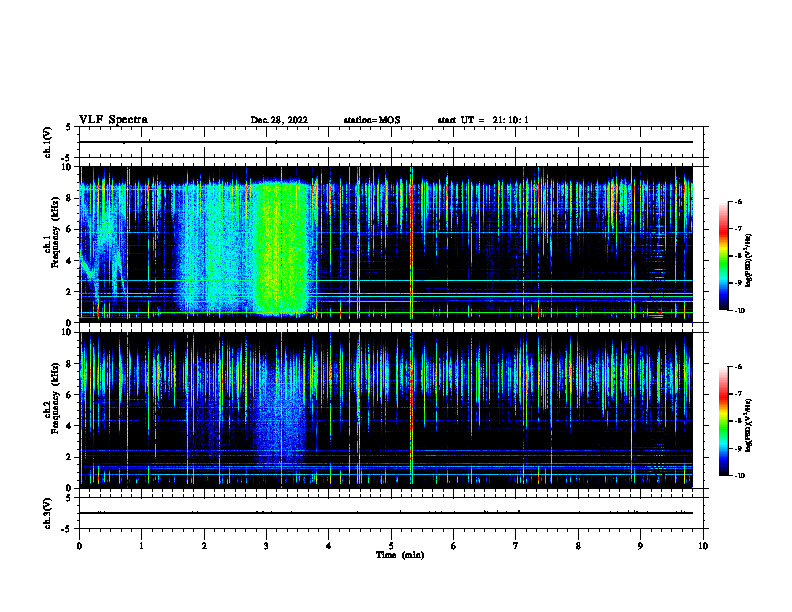Click the ch.2 spectrogram color scale bar
792x612 pixels.
[724, 421]
